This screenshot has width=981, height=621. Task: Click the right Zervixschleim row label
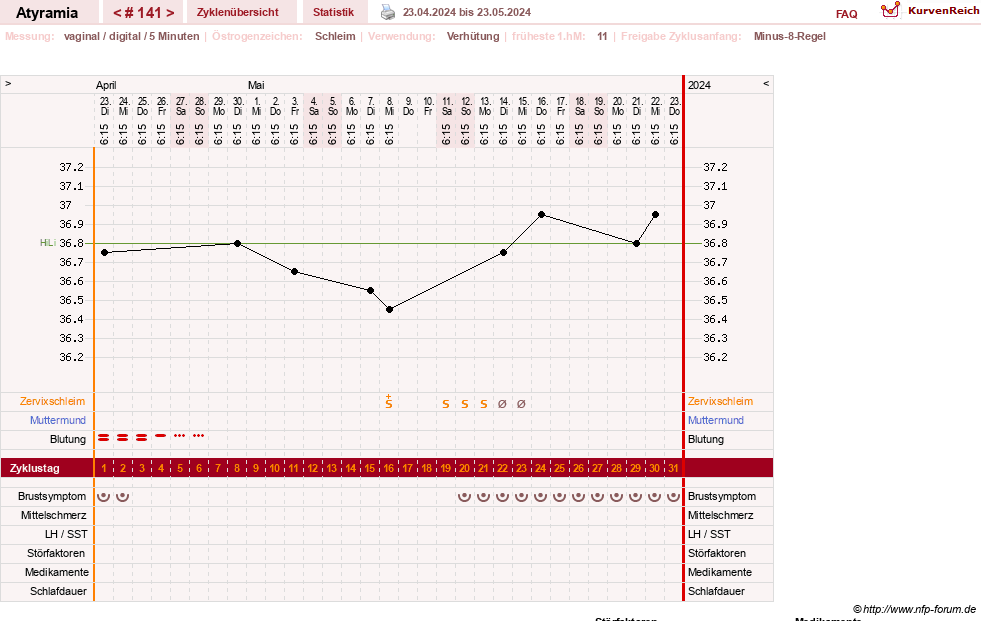point(721,401)
